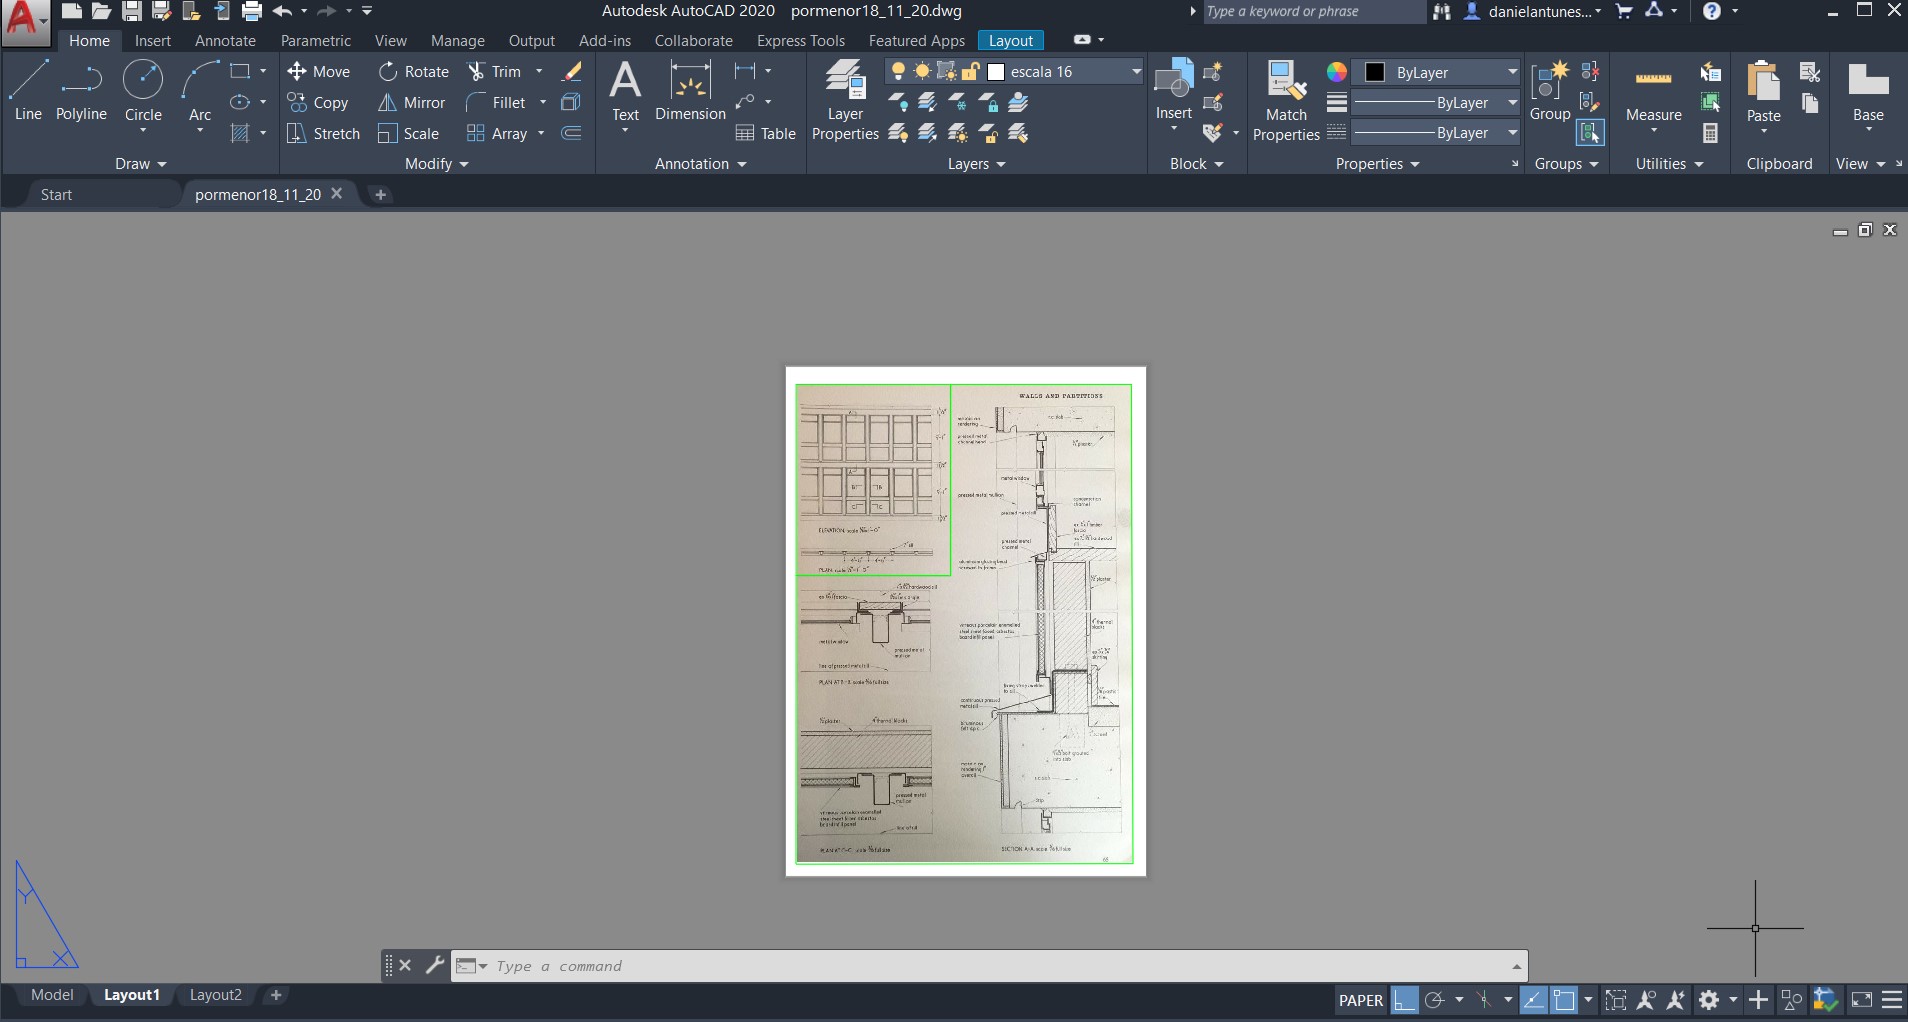Screen dimensions: 1908x1022
Task: Open Layer Properties manager
Action: click(x=845, y=100)
